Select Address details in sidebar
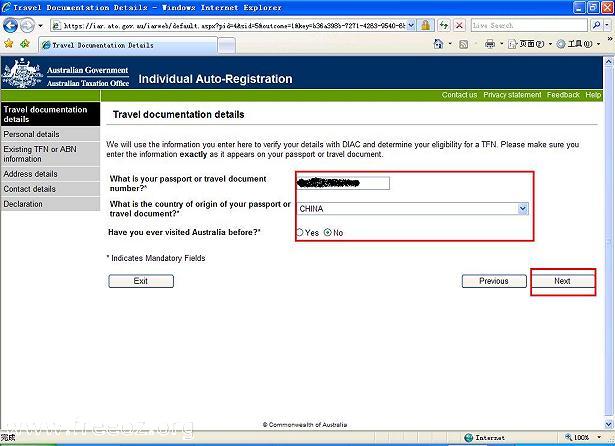The image size is (615, 446). [x=50, y=174]
